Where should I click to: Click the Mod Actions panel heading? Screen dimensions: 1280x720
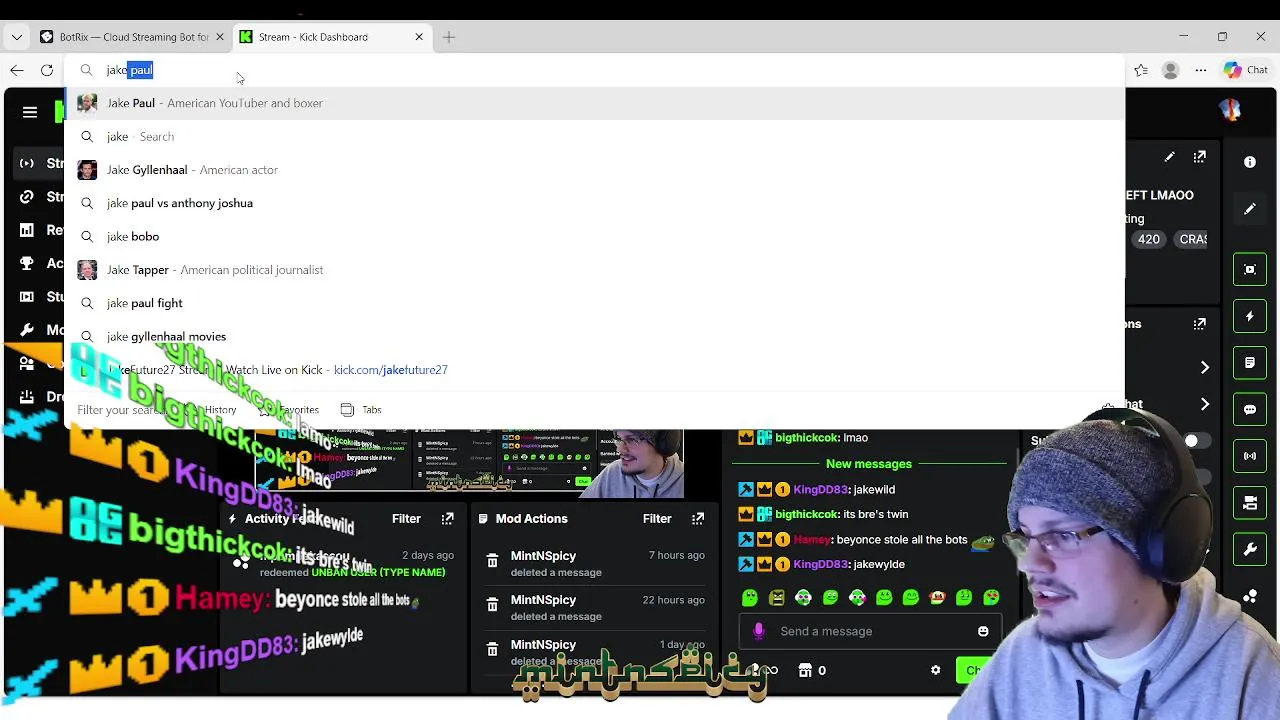pyautogui.click(x=531, y=518)
